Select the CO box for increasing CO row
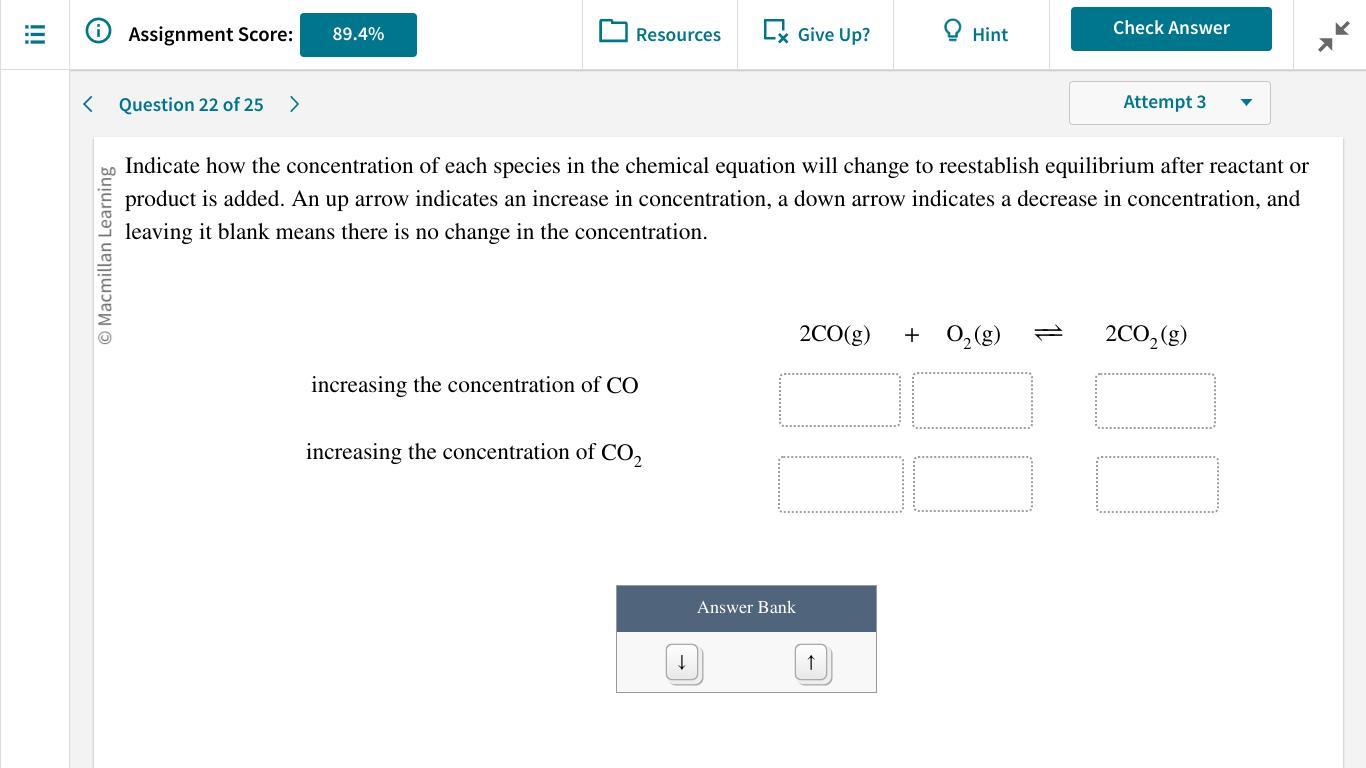 [x=840, y=400]
